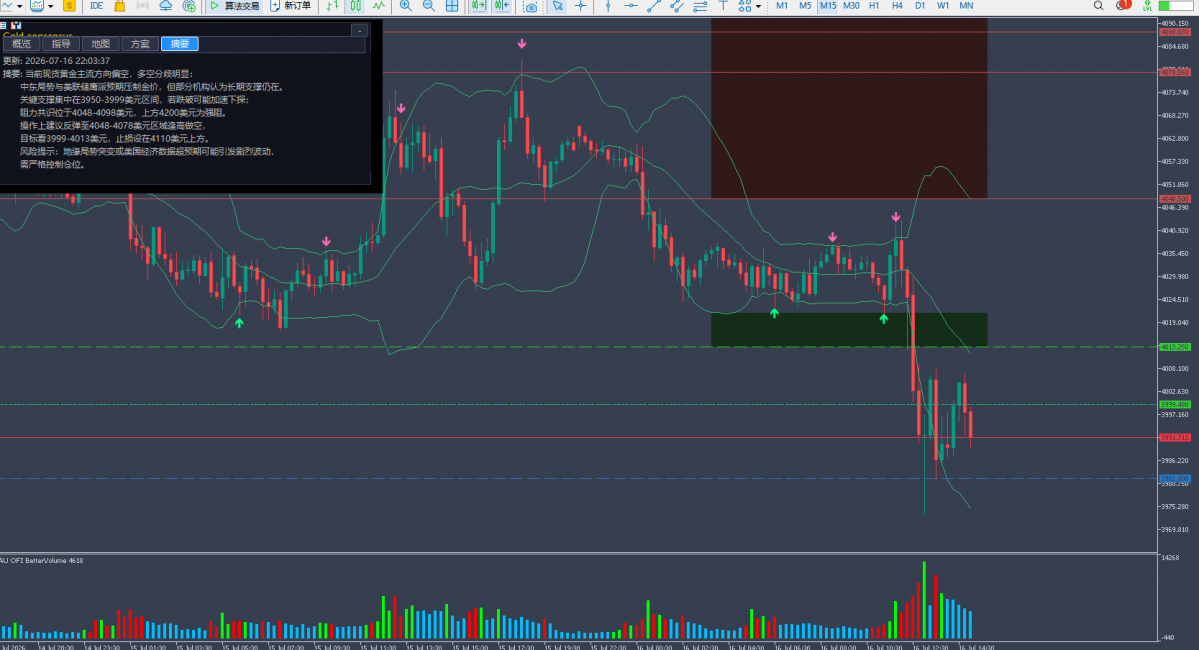
Task: Open the chart type dropdown arrow
Action: click(x=19, y=6)
